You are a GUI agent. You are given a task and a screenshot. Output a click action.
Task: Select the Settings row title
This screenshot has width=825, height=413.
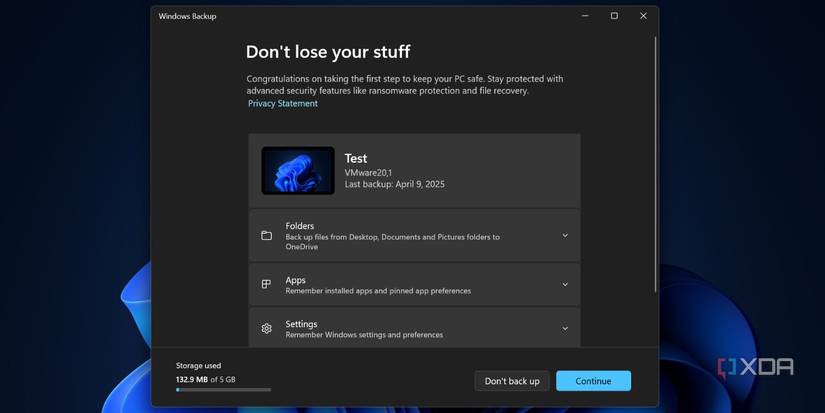(301, 324)
